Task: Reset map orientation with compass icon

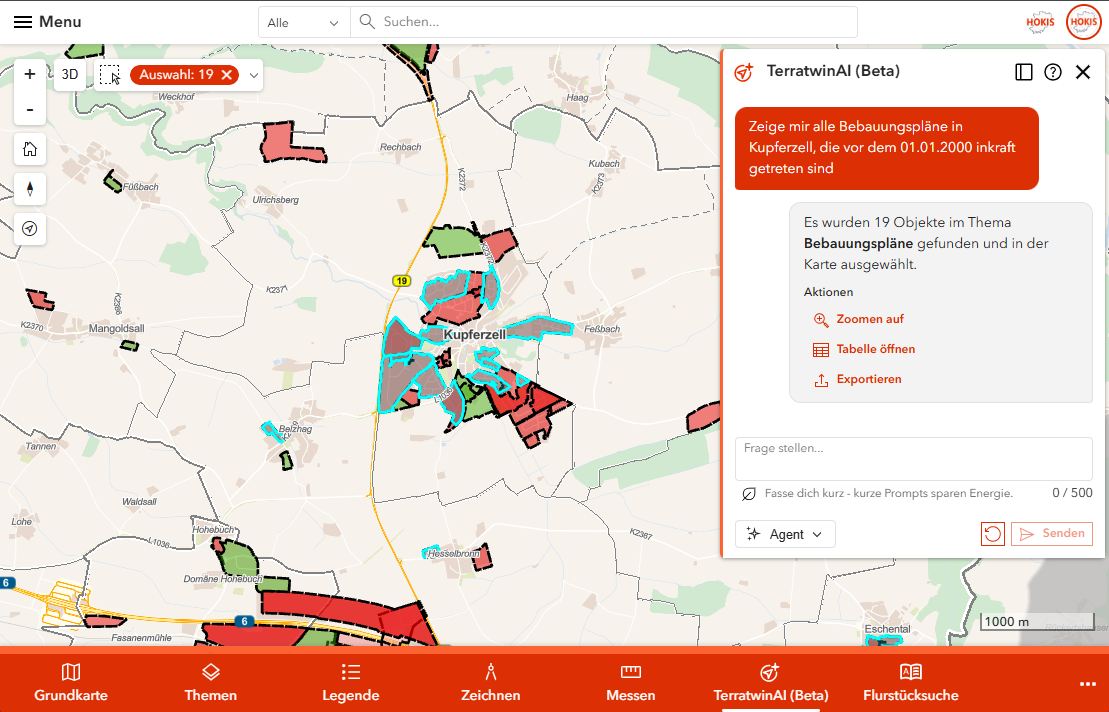Action: 30,189
